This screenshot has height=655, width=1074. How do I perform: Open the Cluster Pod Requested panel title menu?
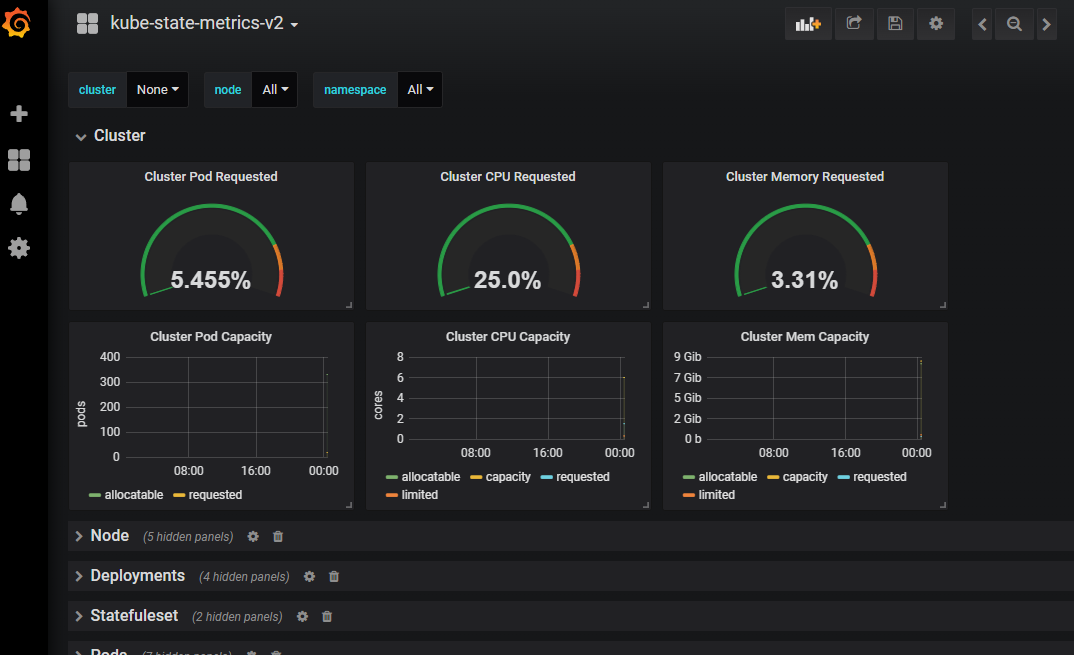point(211,177)
